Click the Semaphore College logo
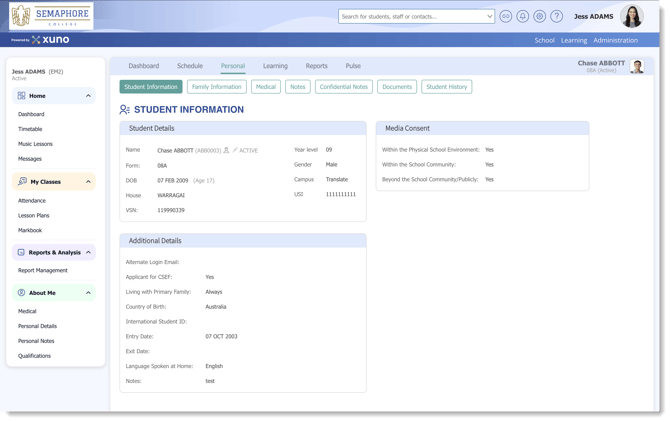670x422 pixels. coord(51,16)
